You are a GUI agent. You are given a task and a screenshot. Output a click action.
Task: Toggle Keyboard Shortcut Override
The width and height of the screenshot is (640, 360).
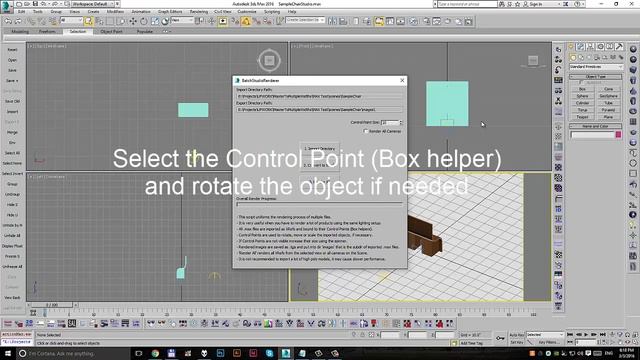[x=222, y=21]
